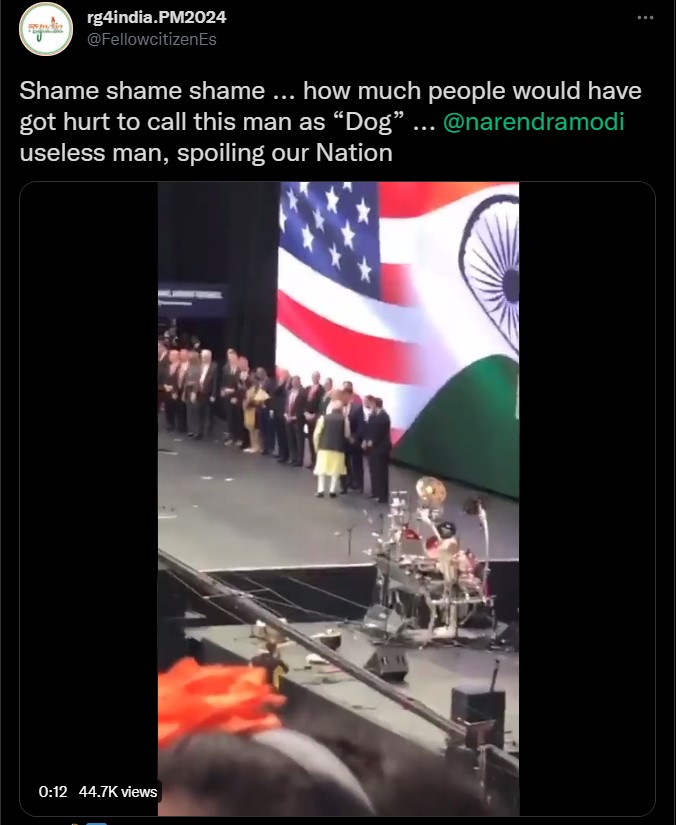Image resolution: width=676 pixels, height=825 pixels.
Task: Click the Ashoka Chakra wheel on Indian flag
Action: coord(489,273)
